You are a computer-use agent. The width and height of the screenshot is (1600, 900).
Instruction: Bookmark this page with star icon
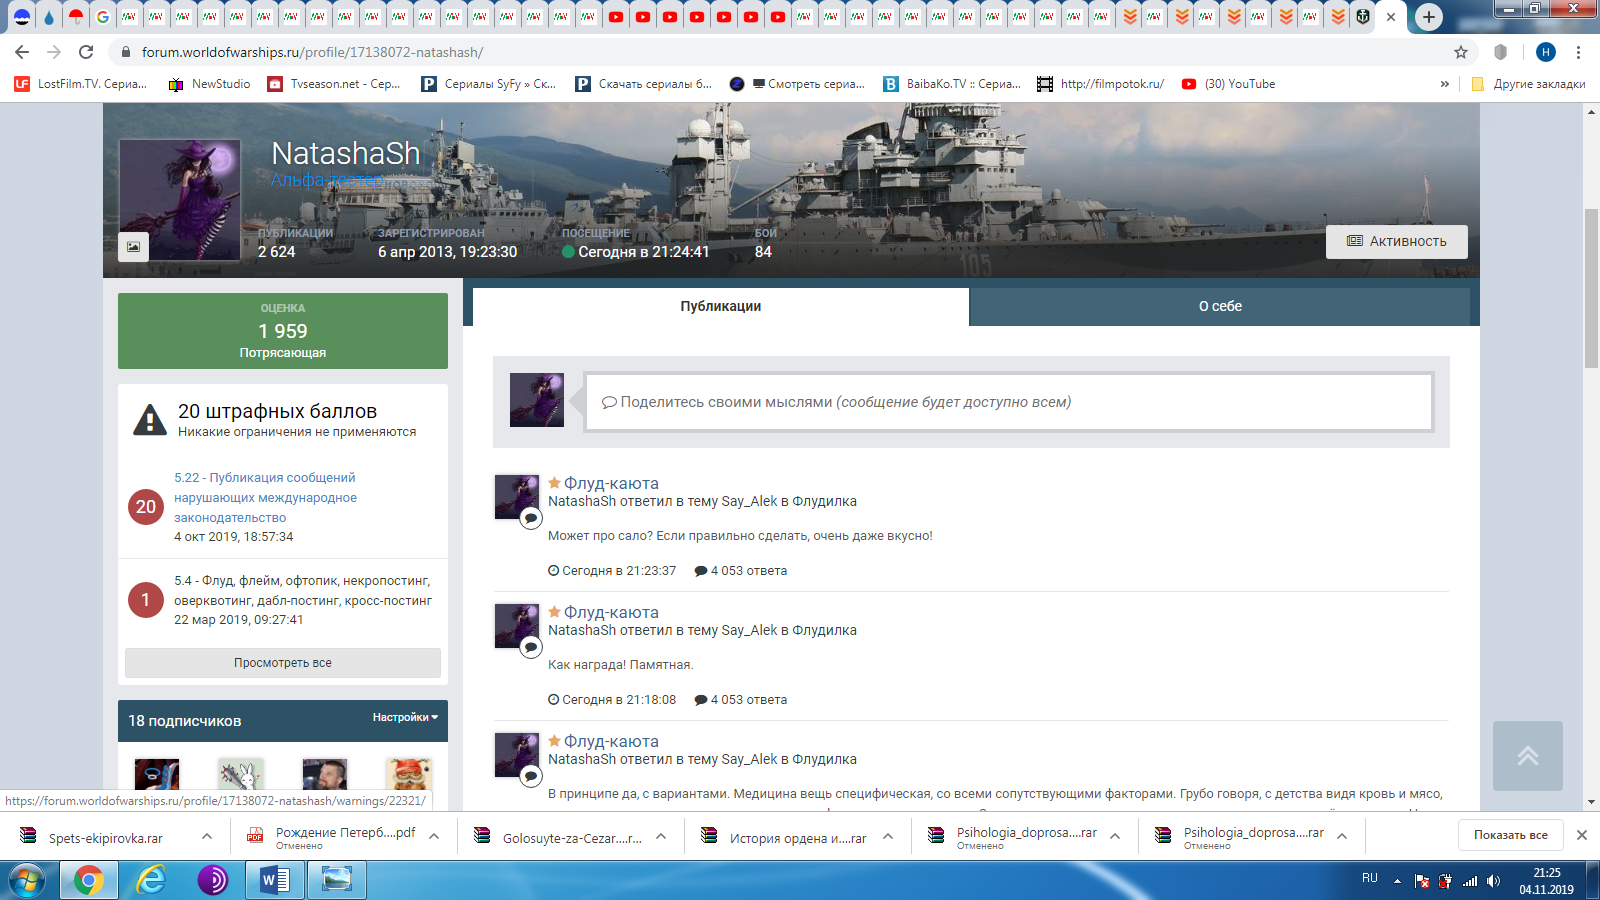coord(1461,52)
